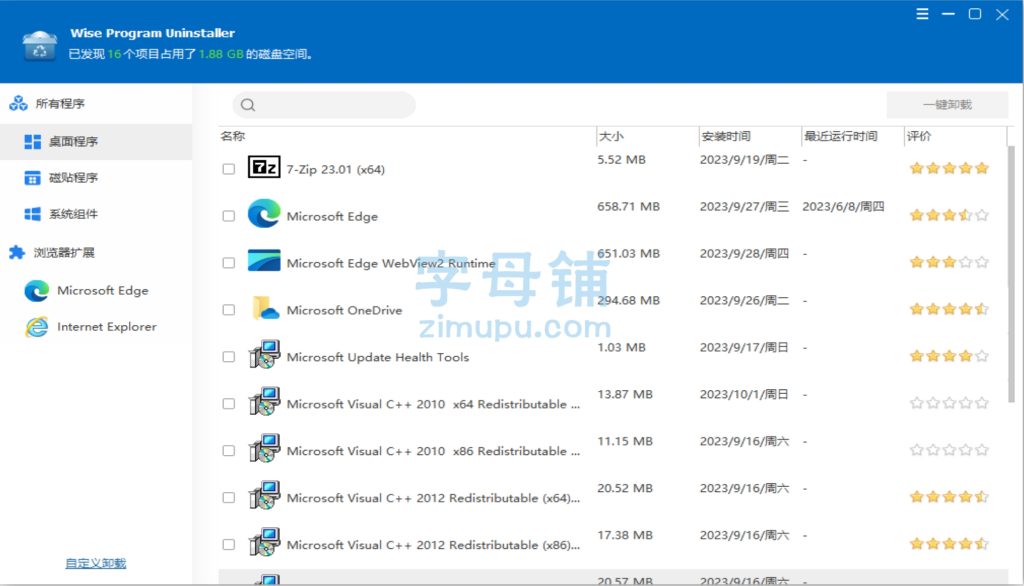Click the star rating for Update Health Tools
Viewport: 1024px width, 586px height.
(949, 357)
